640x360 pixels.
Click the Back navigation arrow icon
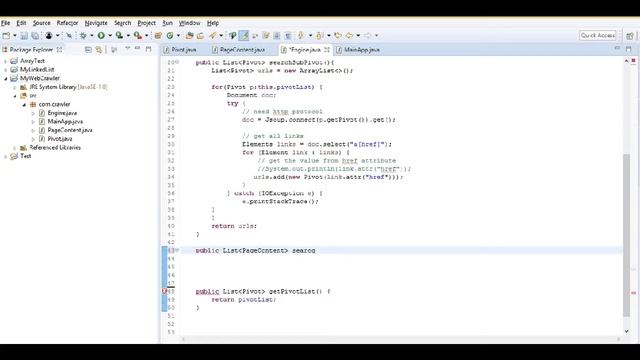pyautogui.click(x=349, y=36)
